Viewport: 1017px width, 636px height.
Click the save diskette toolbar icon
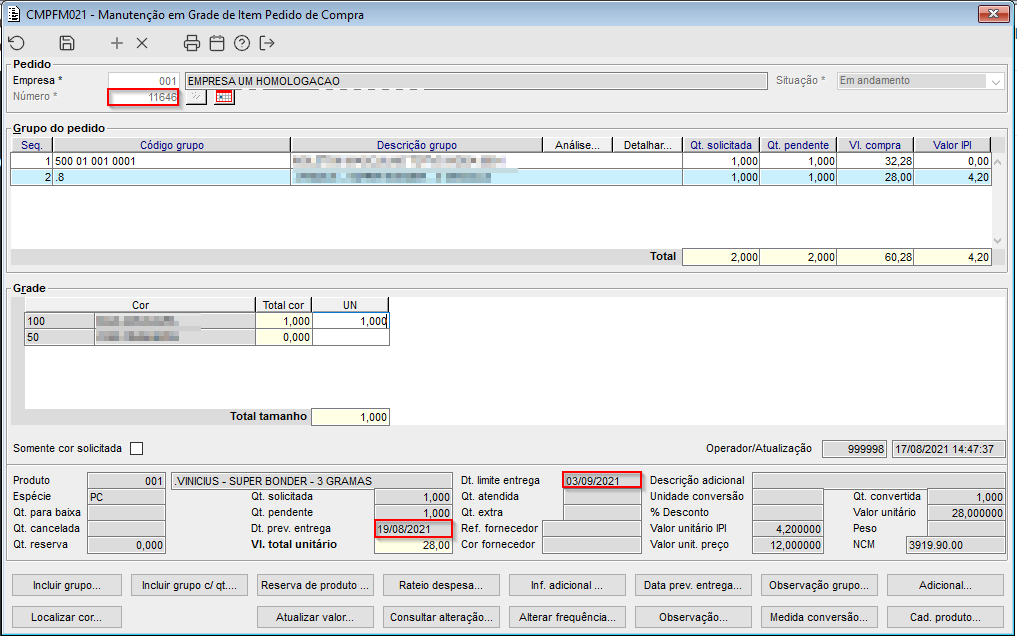coord(67,43)
